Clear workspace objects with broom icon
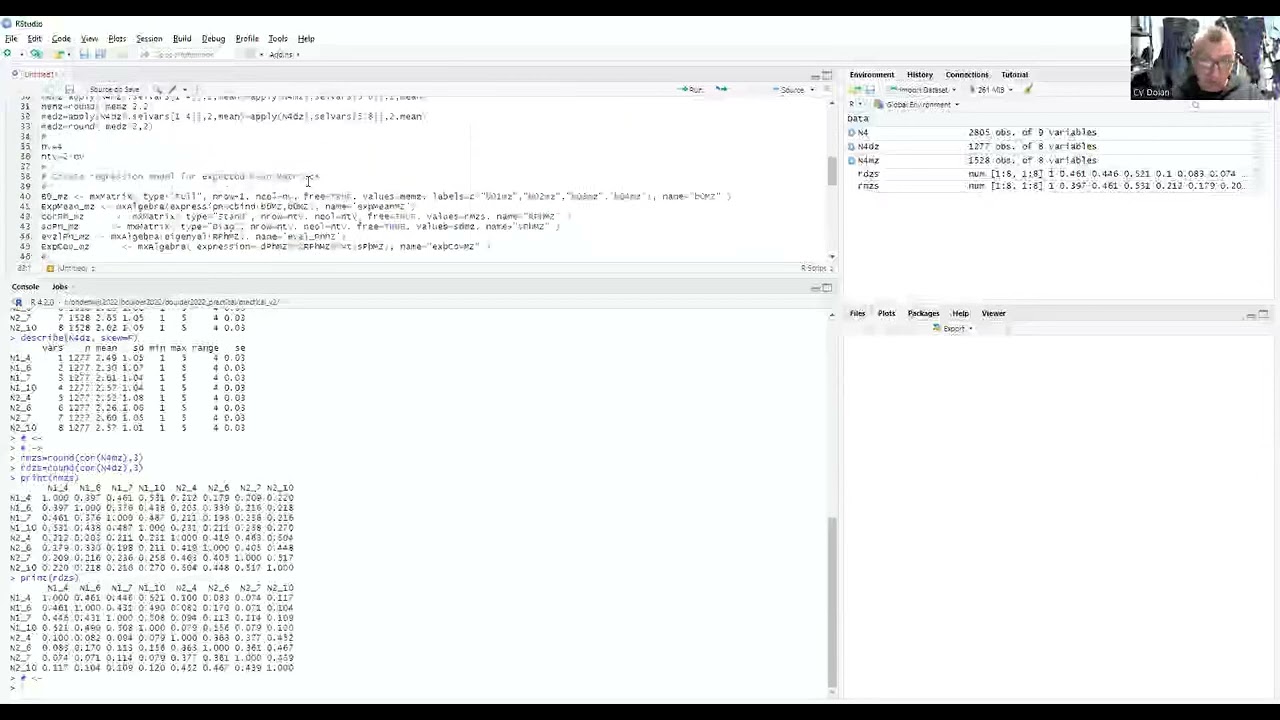The image size is (1280, 720). [x=1028, y=90]
